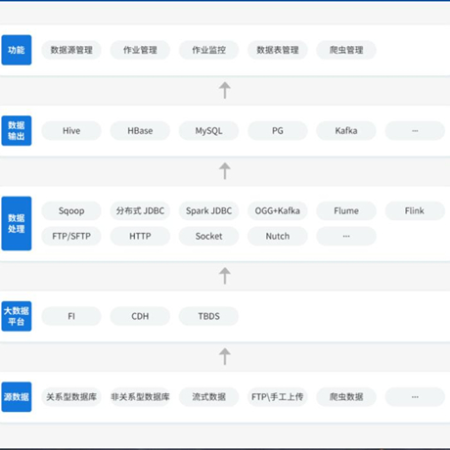Choose the 流式数据 pill
The image size is (450, 450).
(209, 397)
